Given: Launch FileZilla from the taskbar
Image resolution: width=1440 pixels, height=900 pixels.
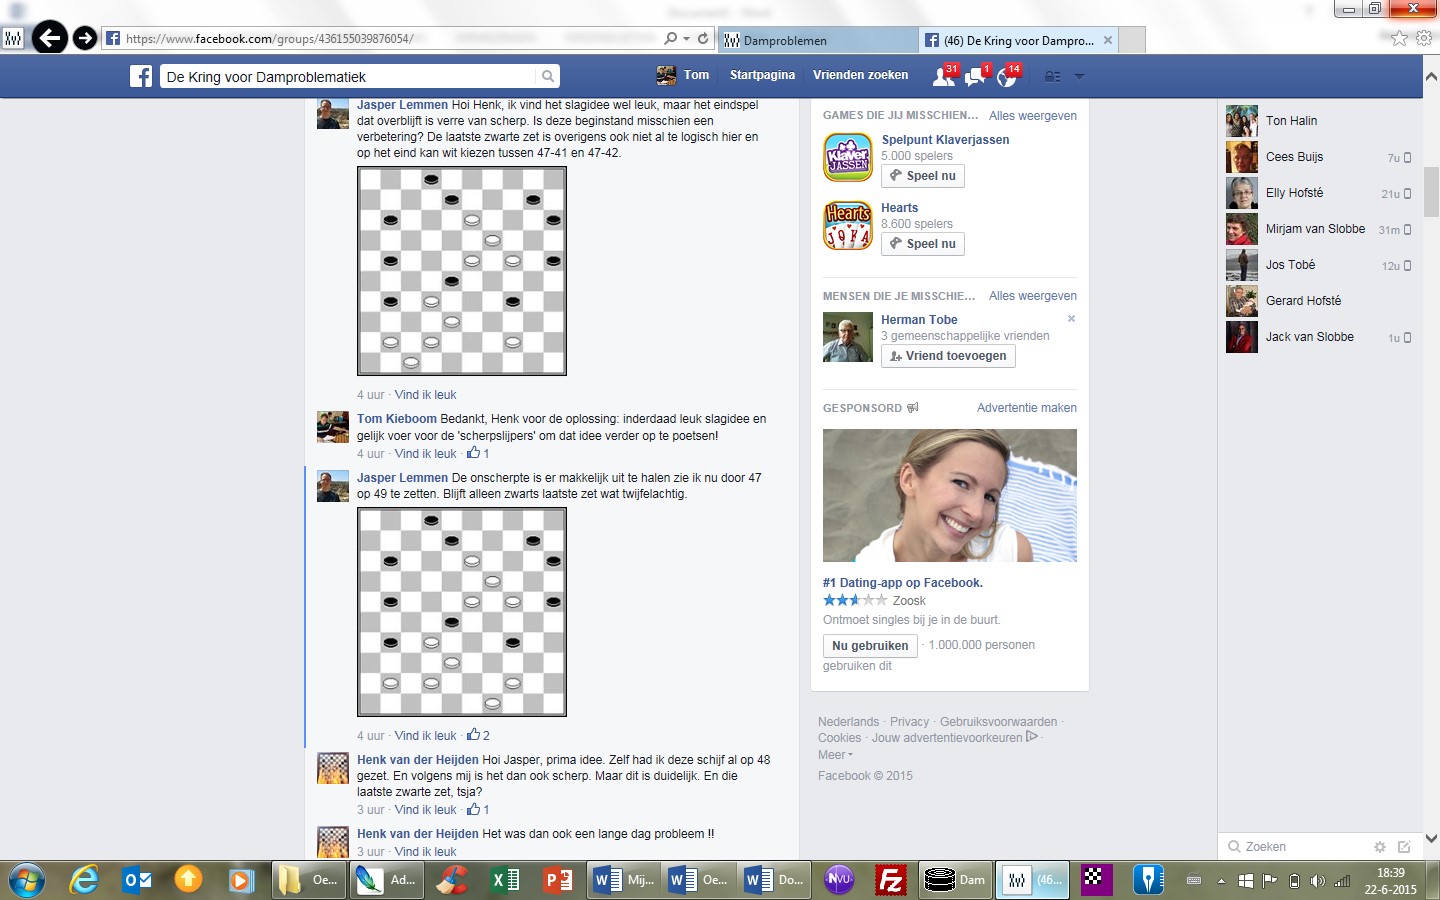Looking at the screenshot, I should point(890,880).
